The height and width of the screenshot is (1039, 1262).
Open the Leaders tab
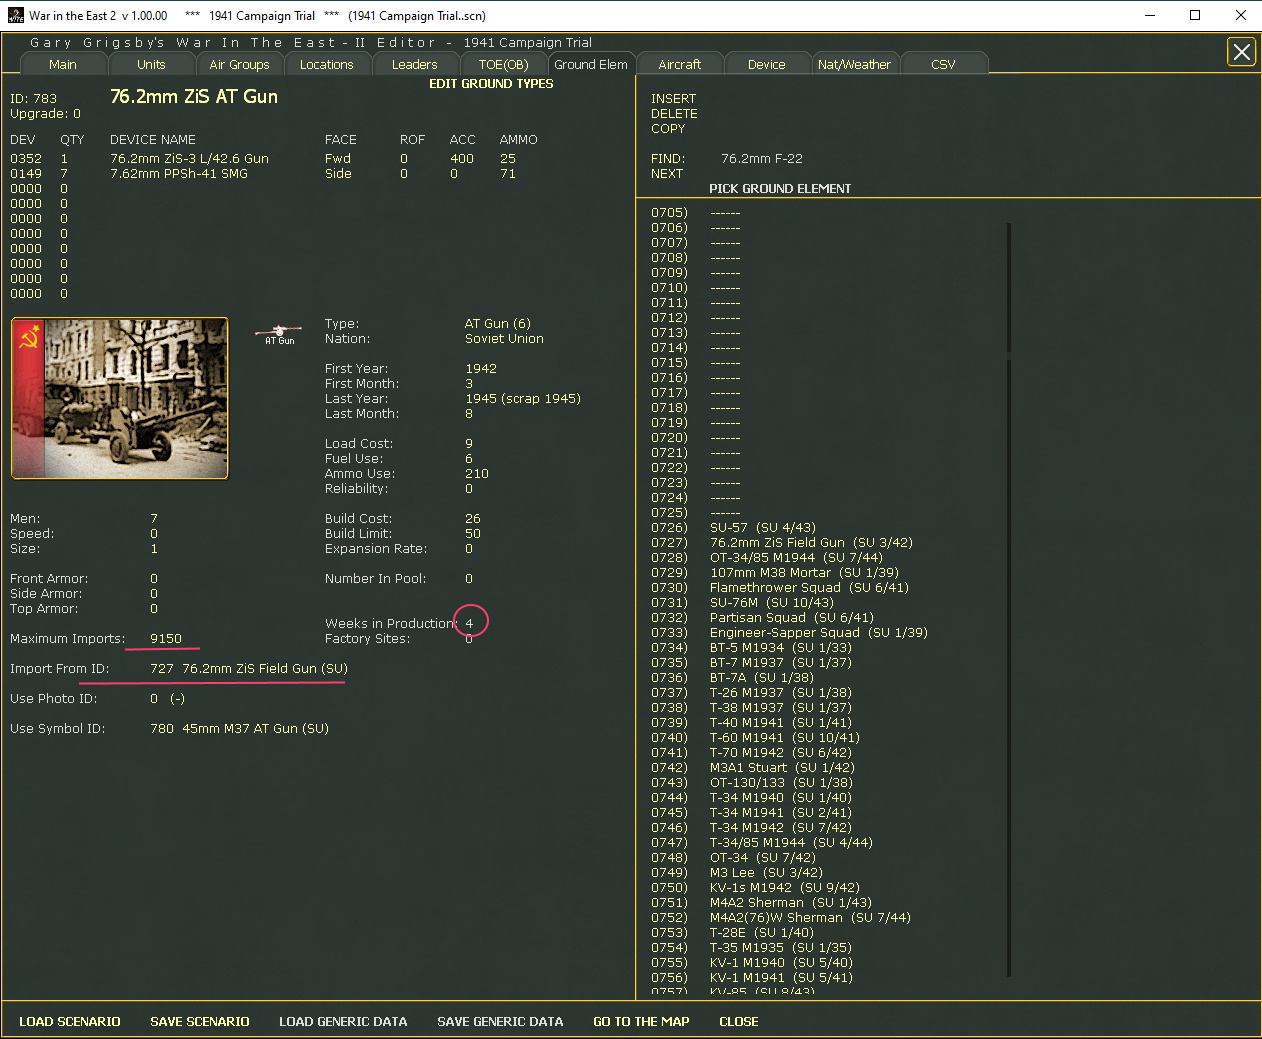pyautogui.click(x=414, y=64)
